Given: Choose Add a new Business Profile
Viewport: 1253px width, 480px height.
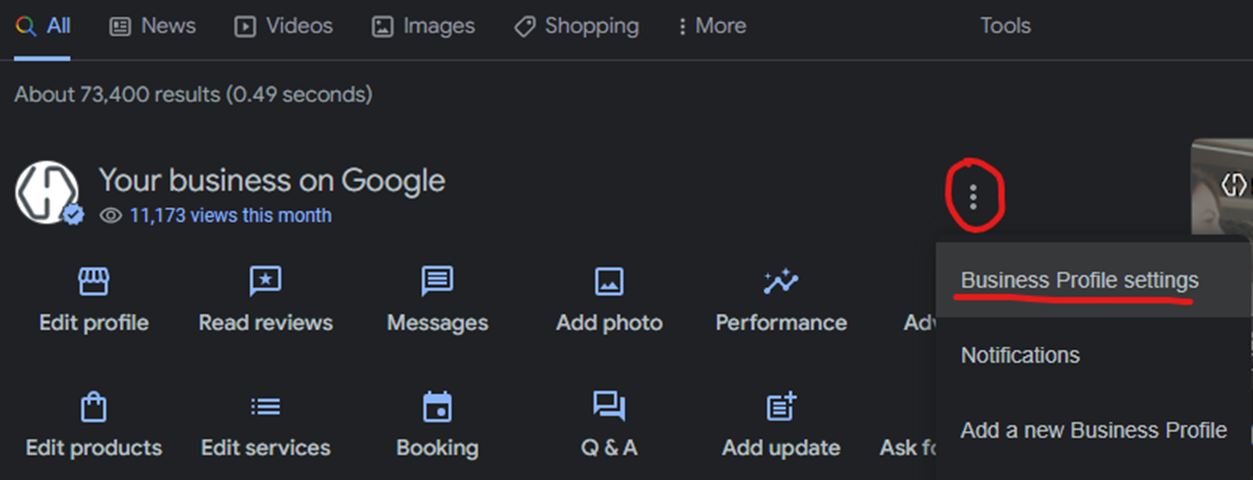Looking at the screenshot, I should [x=1093, y=430].
